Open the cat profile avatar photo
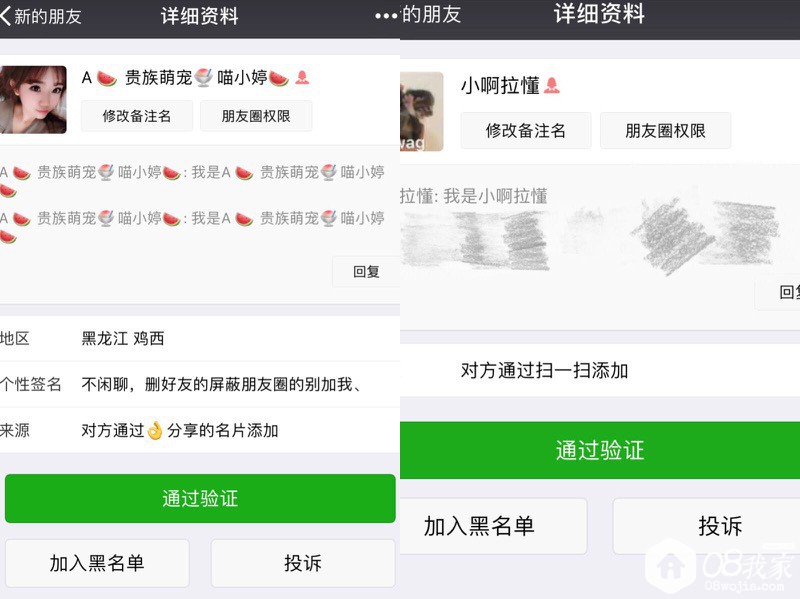 (x=421, y=112)
